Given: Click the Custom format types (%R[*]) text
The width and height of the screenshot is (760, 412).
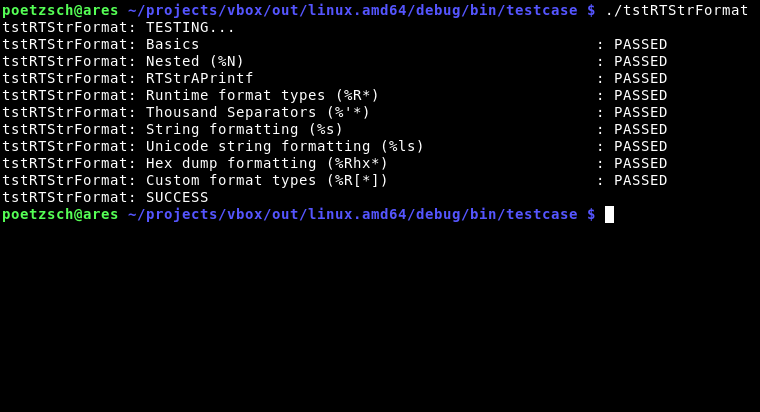Looking at the screenshot, I should point(267,180).
